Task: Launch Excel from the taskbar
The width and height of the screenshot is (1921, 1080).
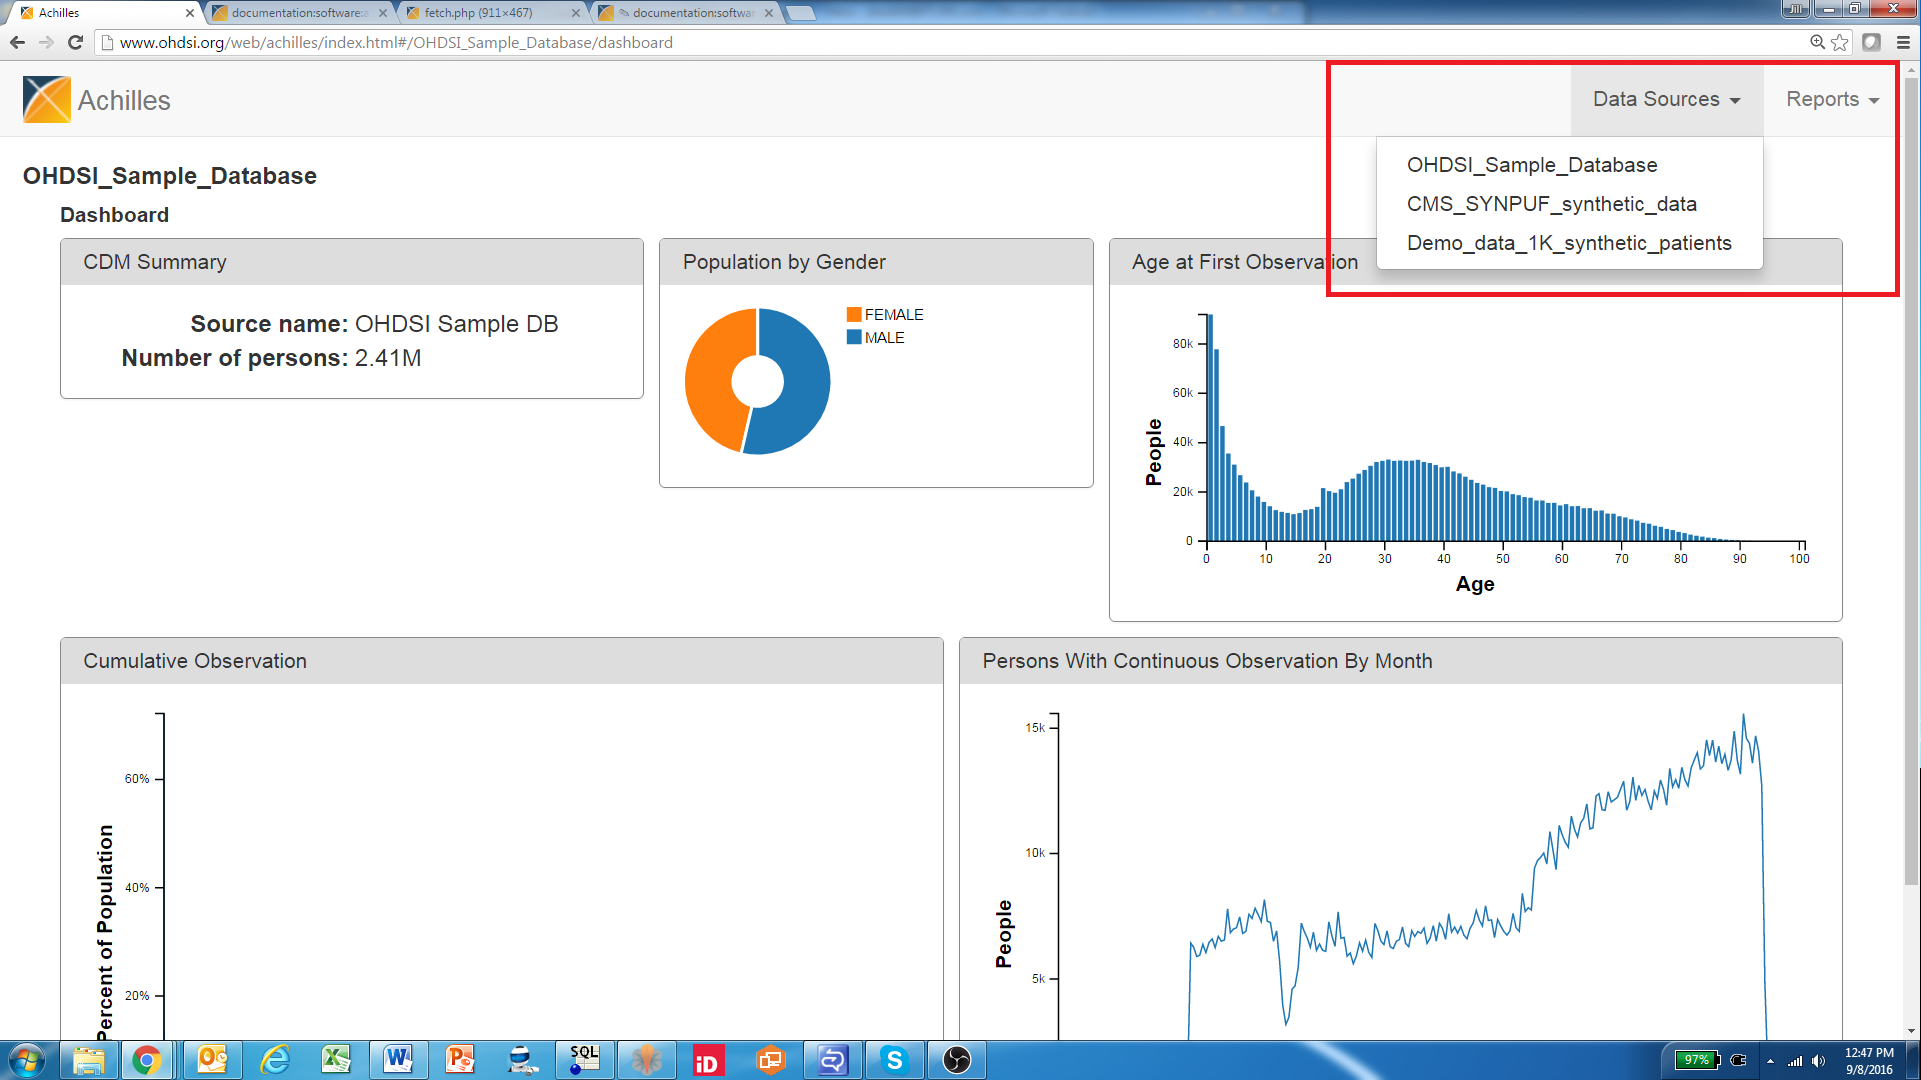Action: (x=336, y=1060)
